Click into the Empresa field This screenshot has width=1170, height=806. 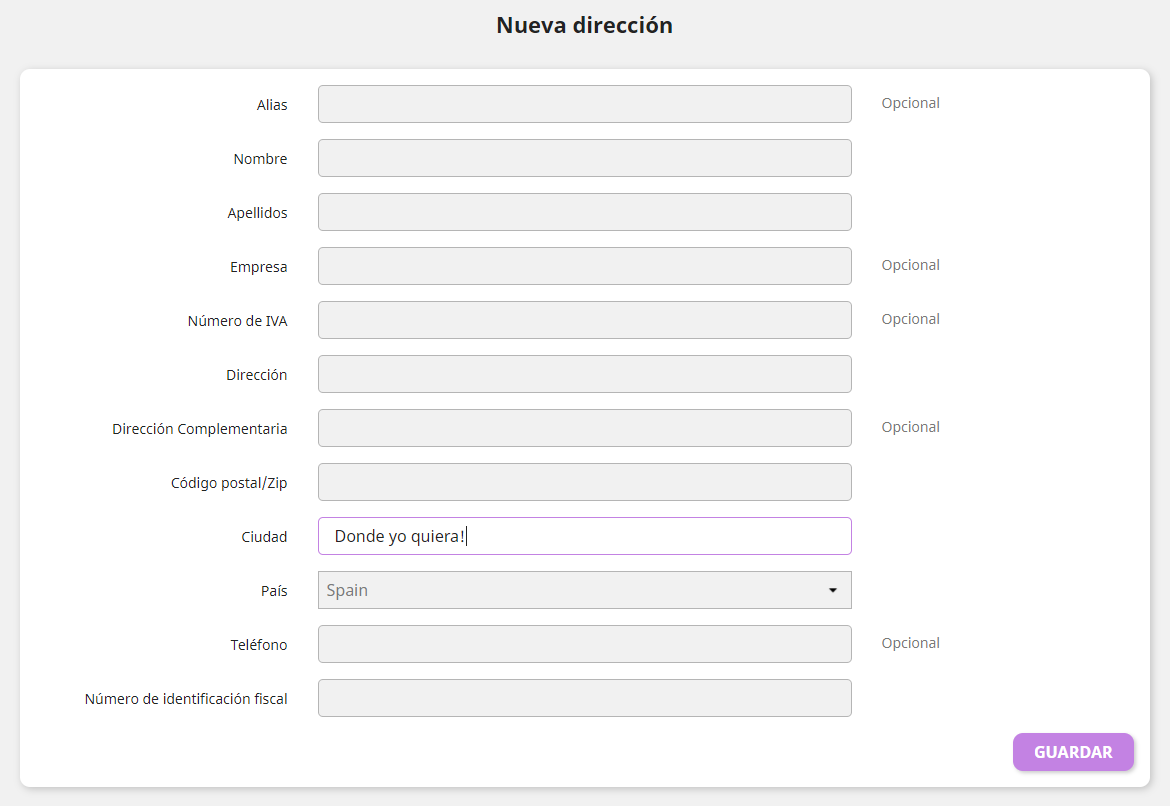point(584,266)
